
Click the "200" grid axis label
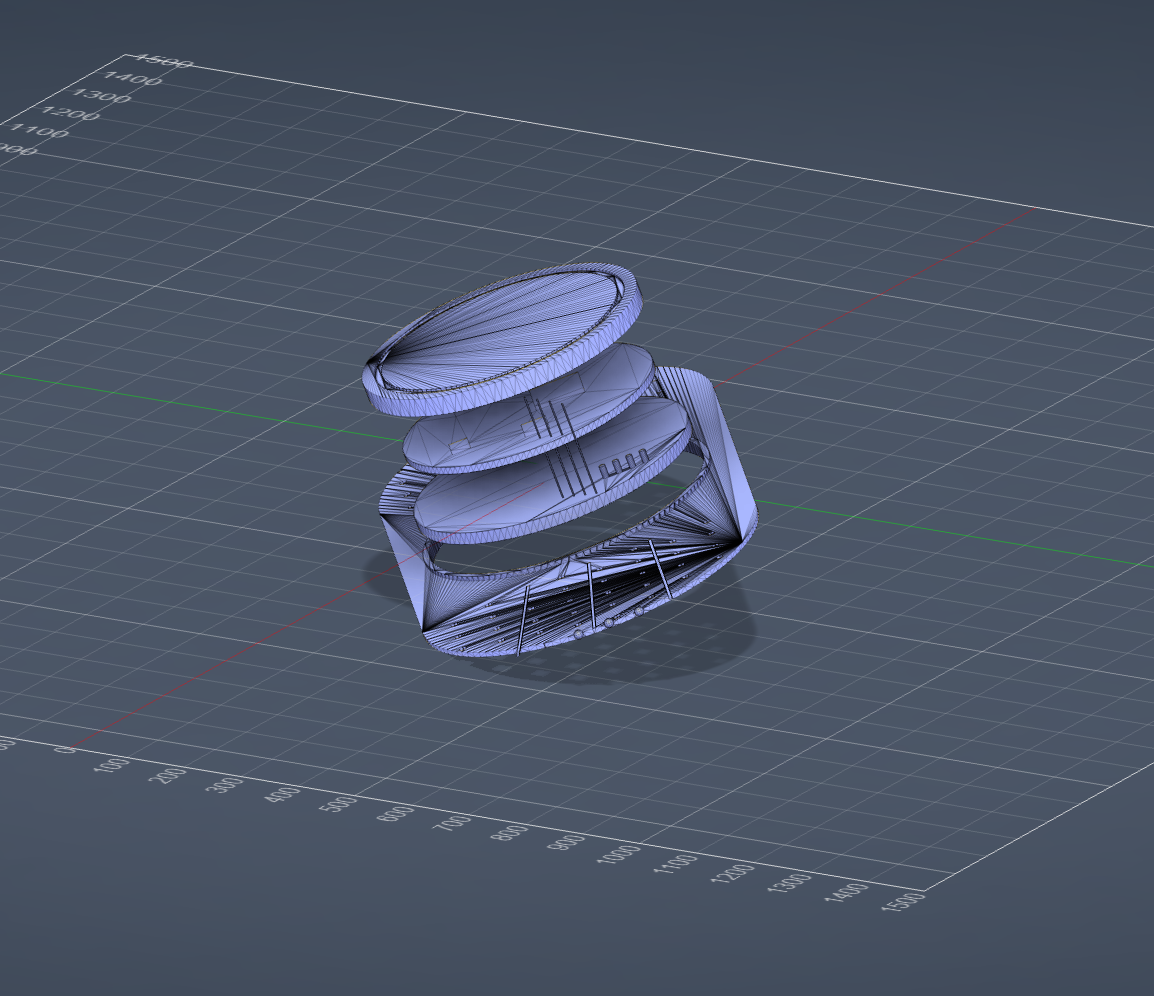[x=169, y=774]
